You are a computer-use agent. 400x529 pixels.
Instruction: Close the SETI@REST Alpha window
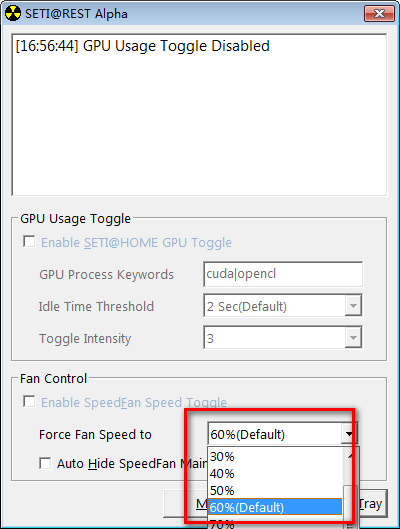pos(379,13)
